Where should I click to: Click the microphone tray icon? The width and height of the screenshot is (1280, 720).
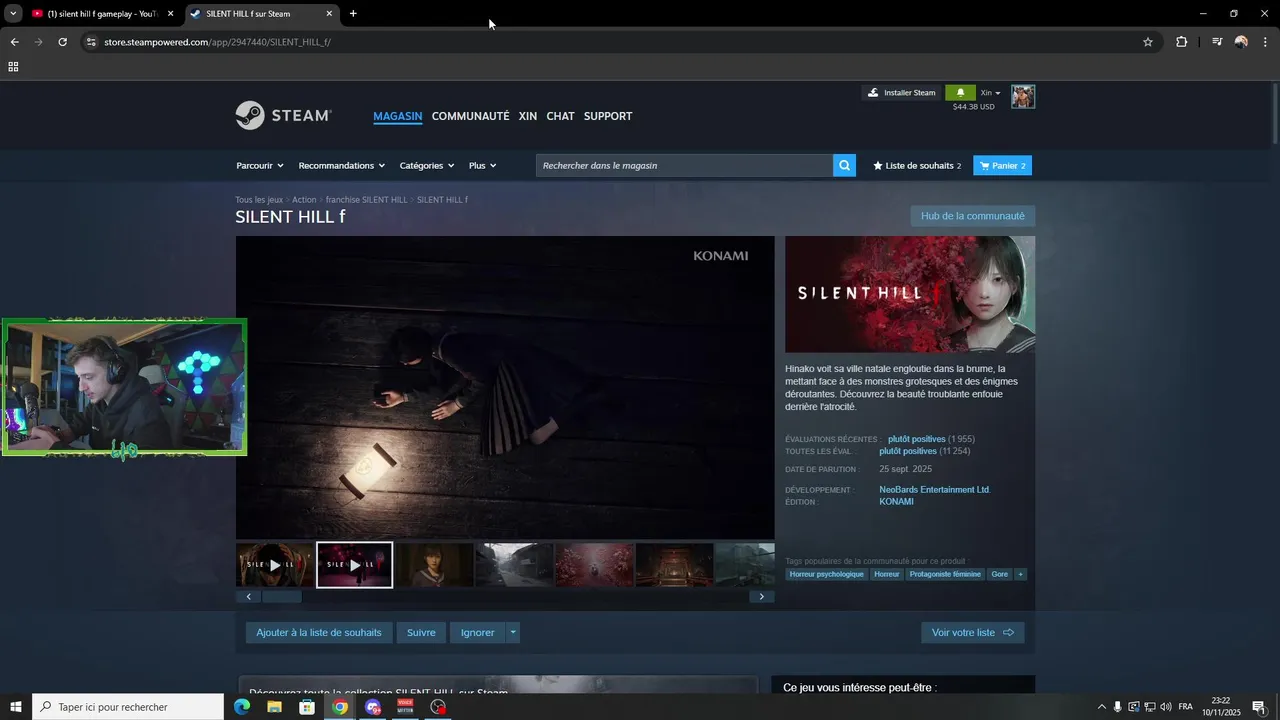tap(1118, 707)
